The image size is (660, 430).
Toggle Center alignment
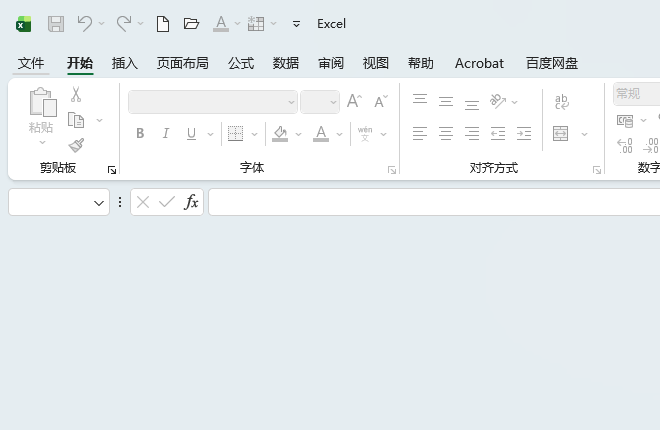446,134
